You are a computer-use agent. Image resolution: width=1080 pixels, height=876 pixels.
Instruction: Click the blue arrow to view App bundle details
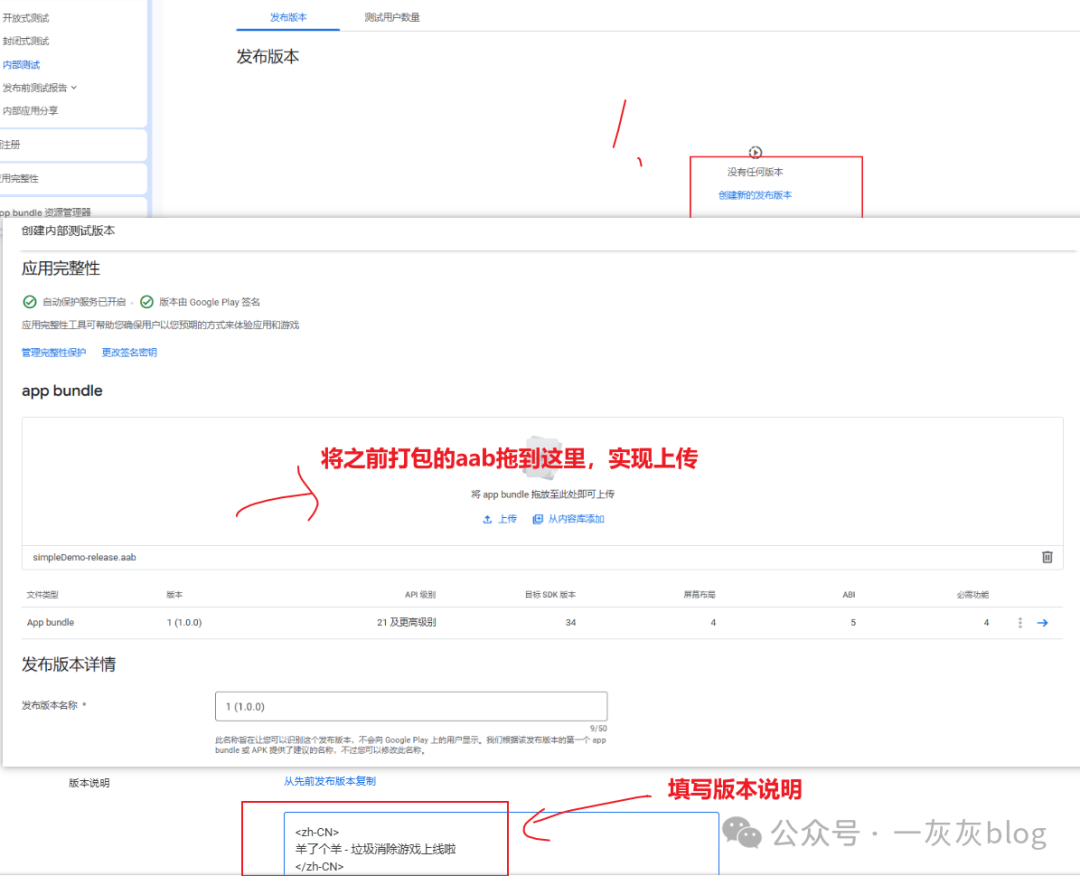pyautogui.click(x=1043, y=622)
